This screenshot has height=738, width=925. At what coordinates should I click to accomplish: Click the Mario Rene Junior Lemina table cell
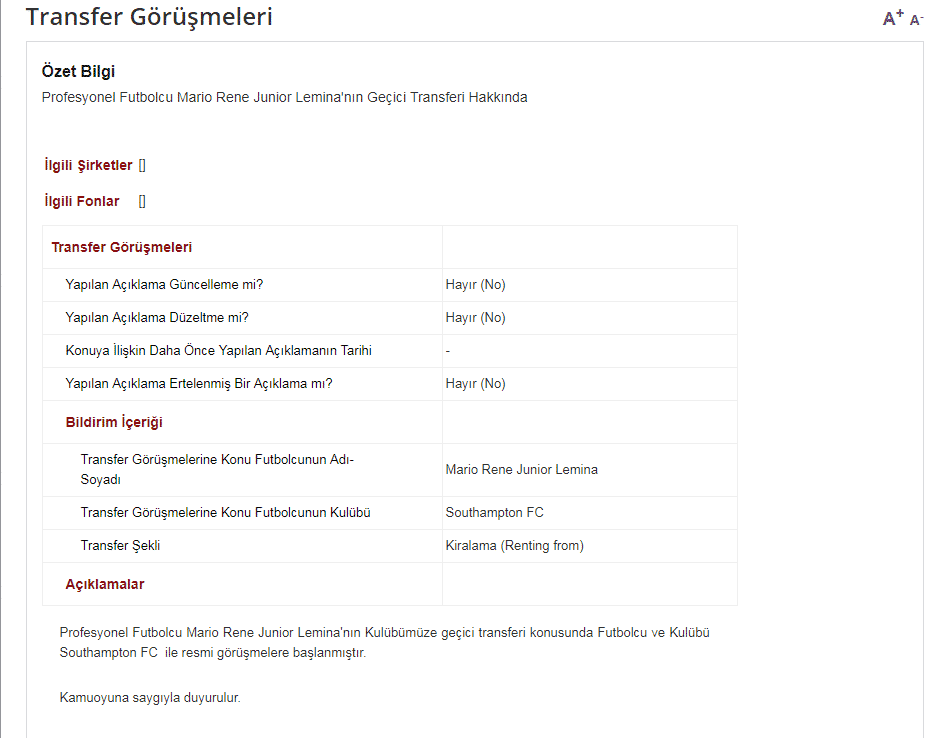coord(522,469)
